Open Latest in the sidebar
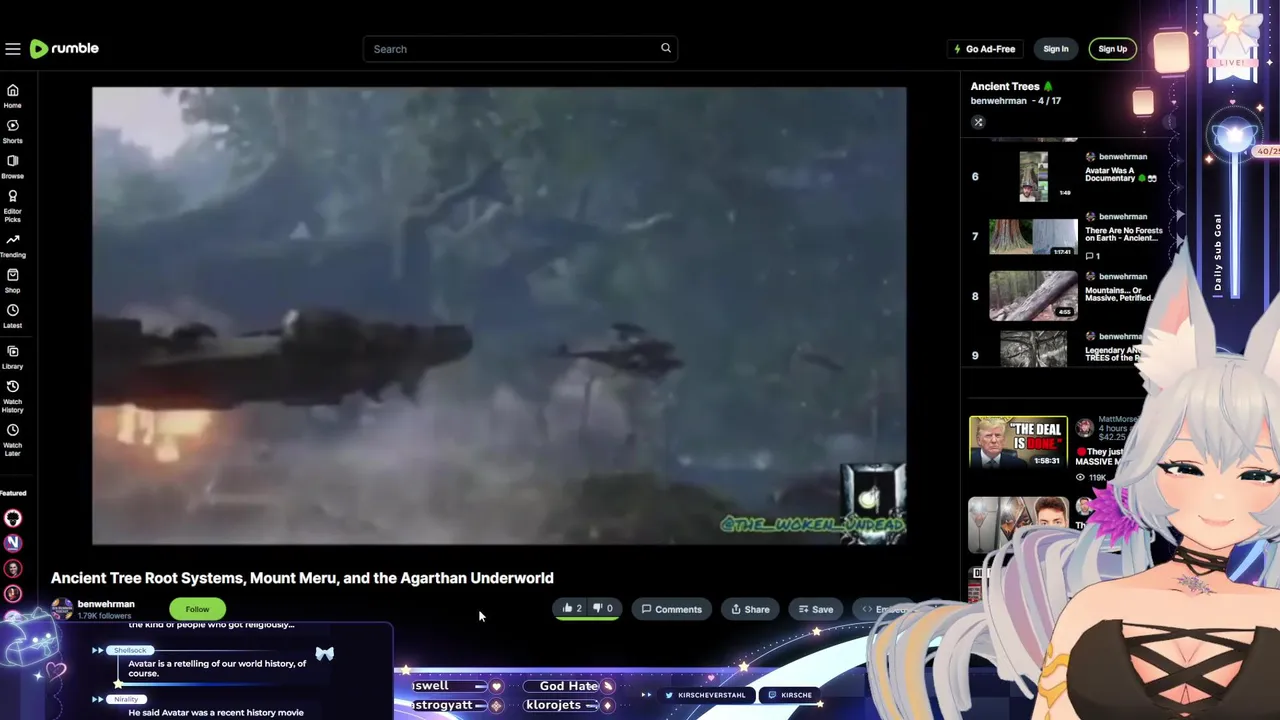The height and width of the screenshot is (720, 1280). point(13,316)
